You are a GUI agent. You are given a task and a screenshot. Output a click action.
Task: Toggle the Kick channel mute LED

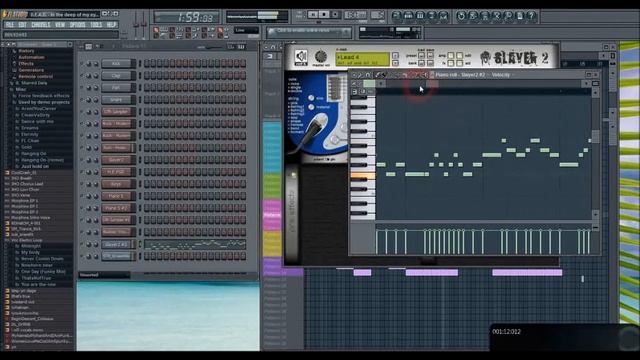pos(82,64)
